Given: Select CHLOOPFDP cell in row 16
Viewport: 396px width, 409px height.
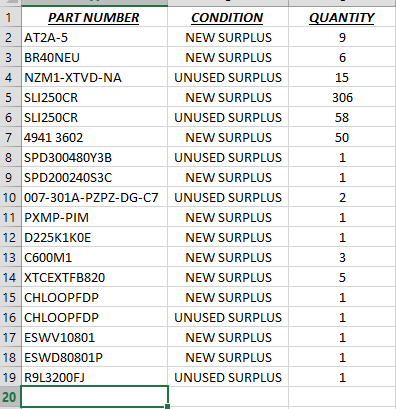Looking at the screenshot, I should pos(94,317).
